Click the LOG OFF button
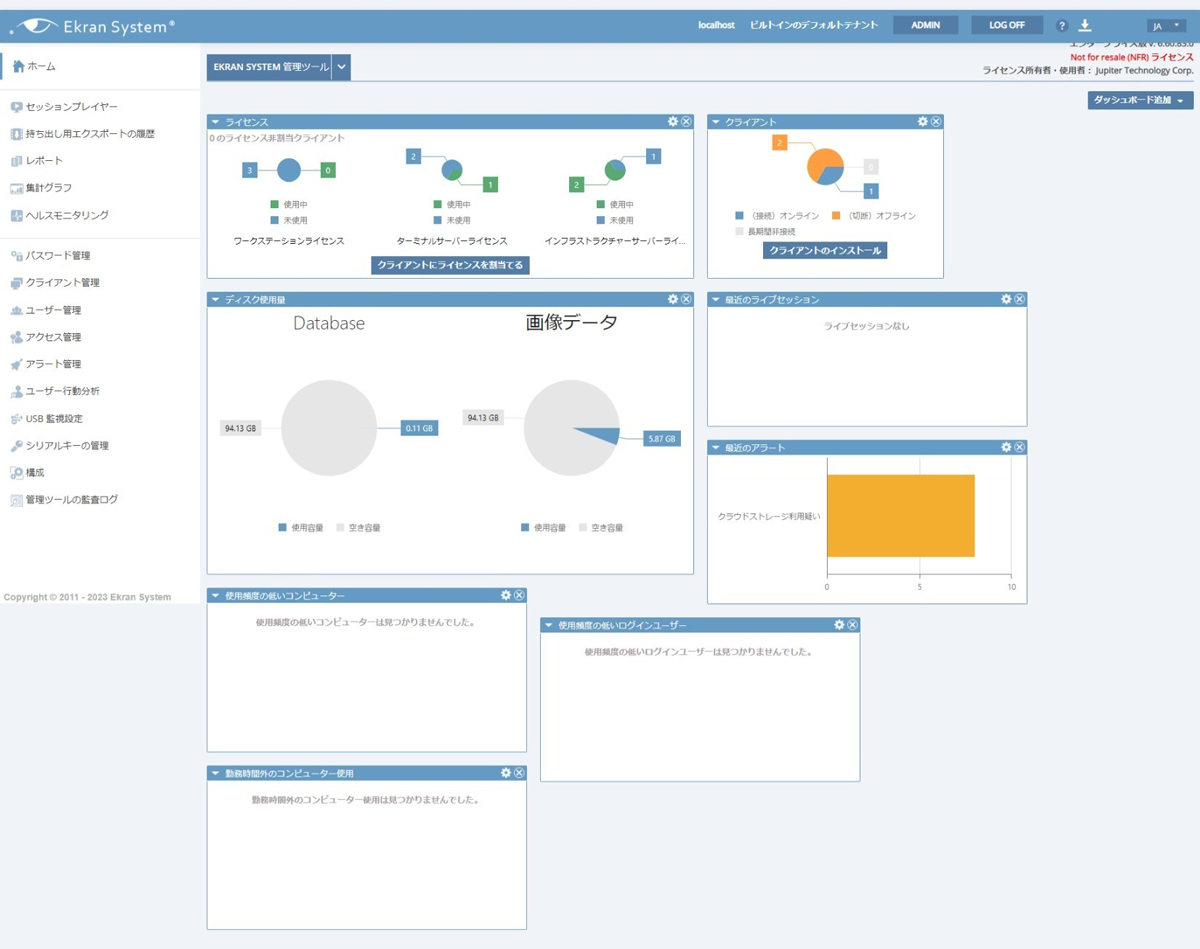Viewport: 1200px width, 949px height. click(x=1007, y=25)
